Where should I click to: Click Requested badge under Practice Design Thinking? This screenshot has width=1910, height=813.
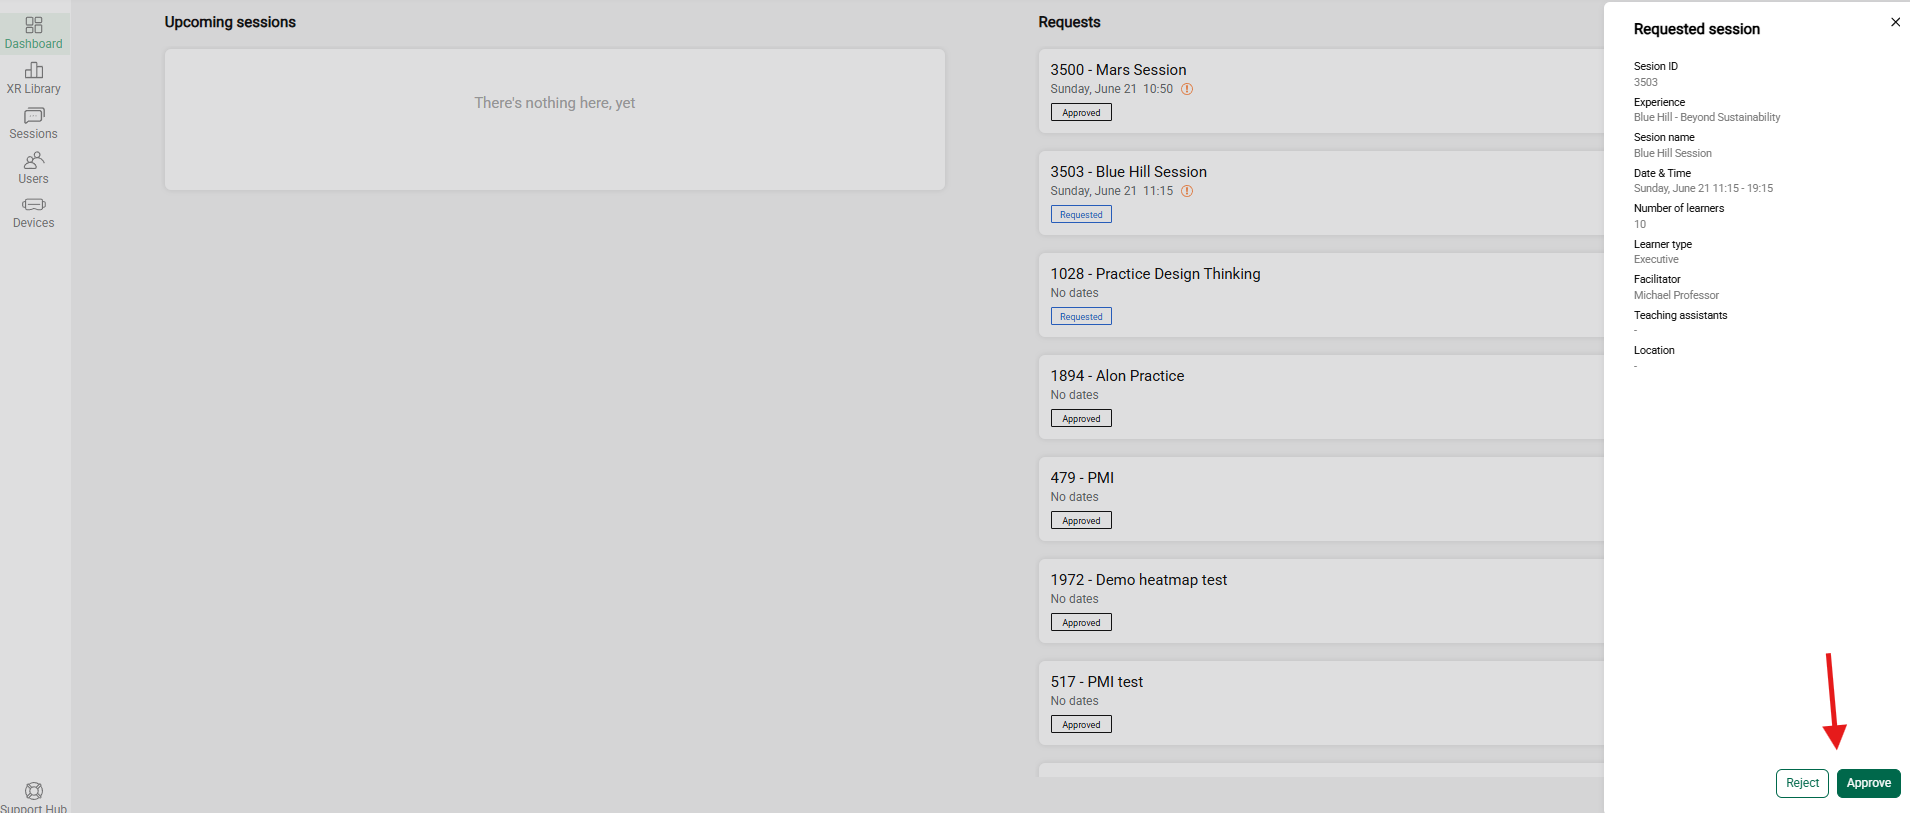click(x=1081, y=317)
